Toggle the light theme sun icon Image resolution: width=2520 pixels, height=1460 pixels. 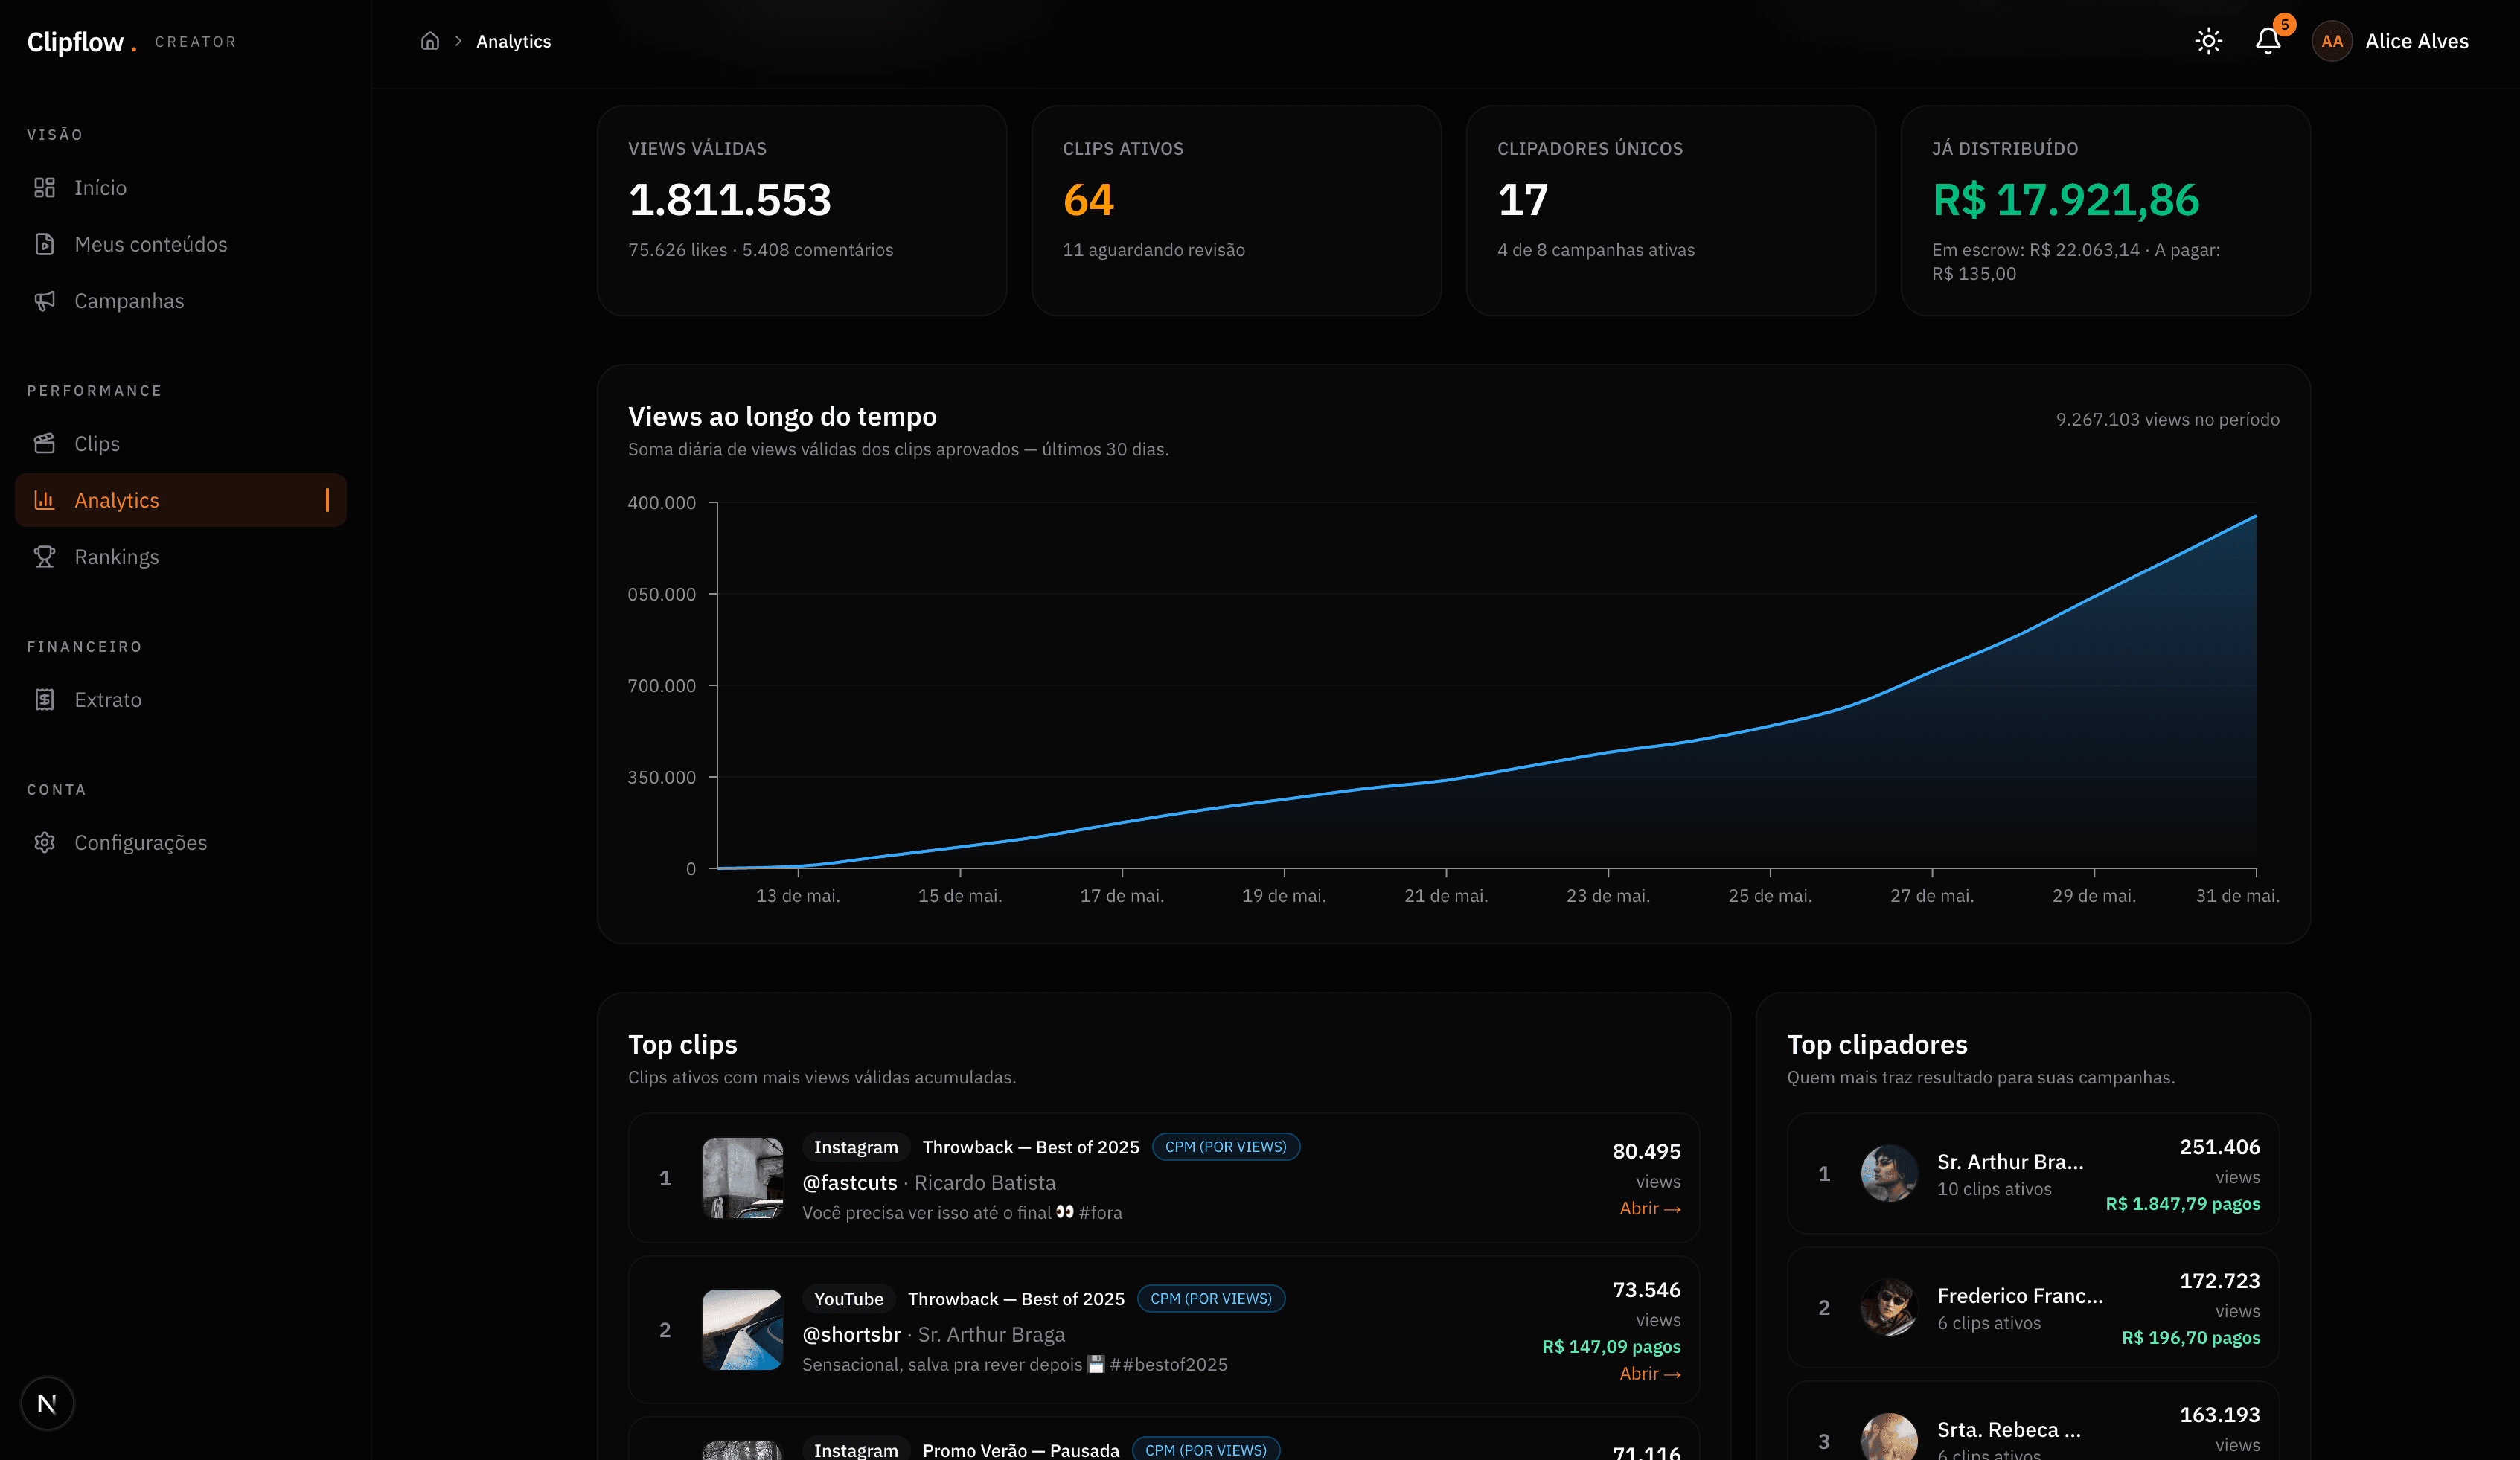tap(2208, 41)
